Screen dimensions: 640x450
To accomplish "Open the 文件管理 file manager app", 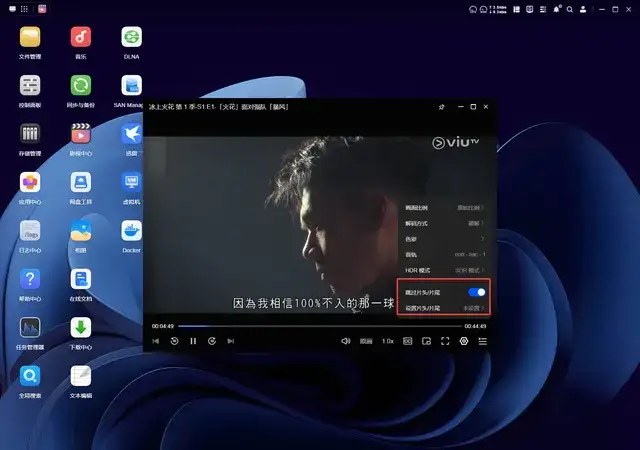I will [x=30, y=37].
